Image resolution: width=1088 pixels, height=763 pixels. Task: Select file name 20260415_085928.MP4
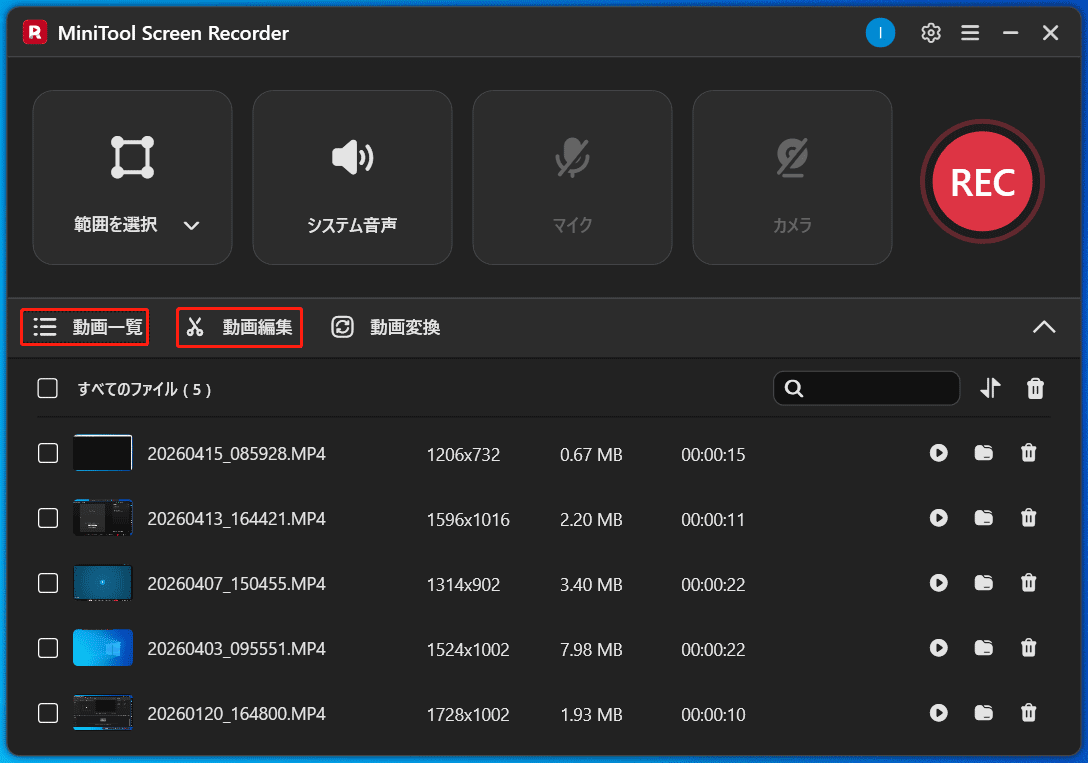(237, 454)
